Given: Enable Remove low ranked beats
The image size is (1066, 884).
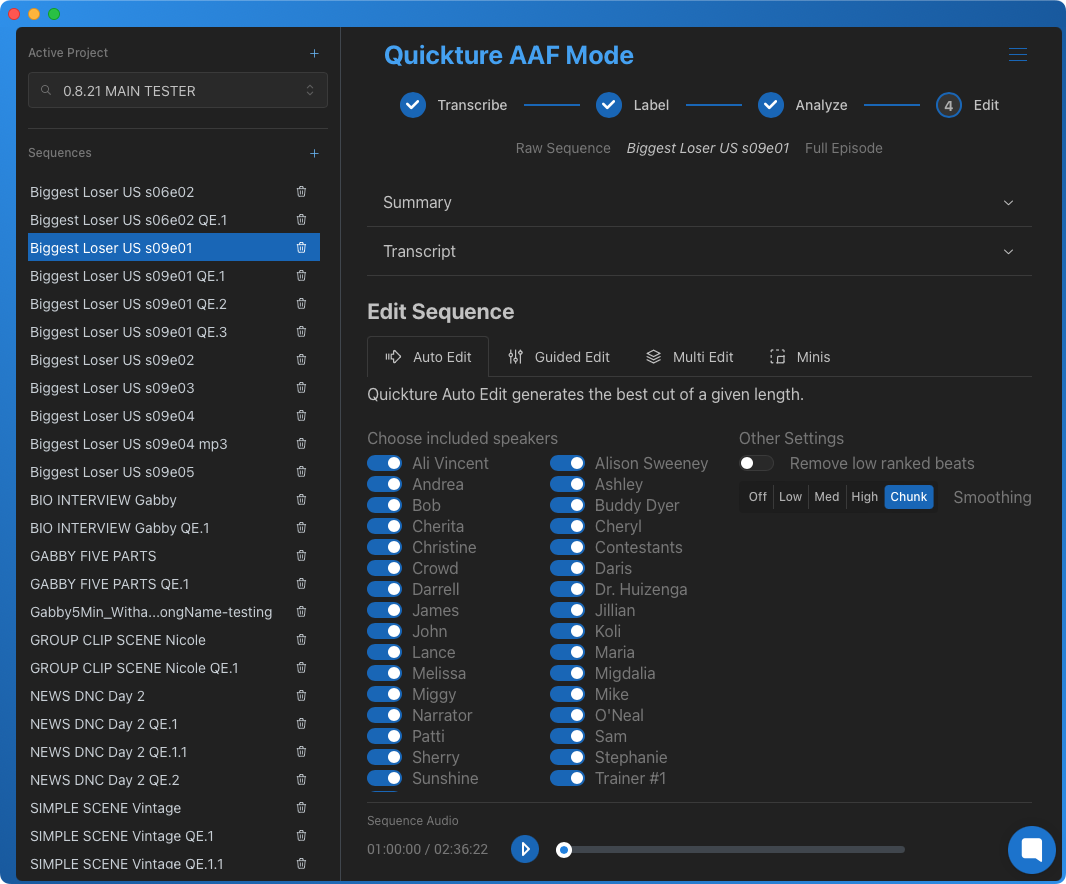Looking at the screenshot, I should [757, 463].
